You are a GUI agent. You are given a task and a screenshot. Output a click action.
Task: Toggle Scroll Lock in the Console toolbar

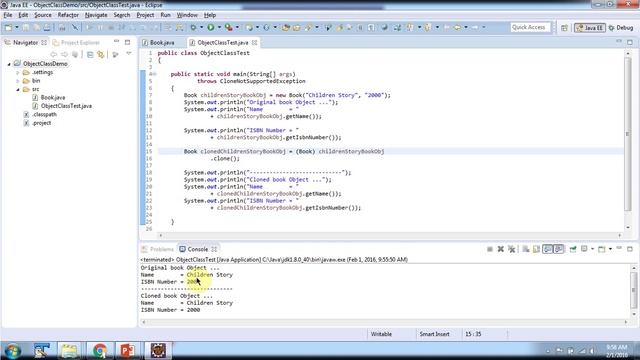(x=536, y=249)
